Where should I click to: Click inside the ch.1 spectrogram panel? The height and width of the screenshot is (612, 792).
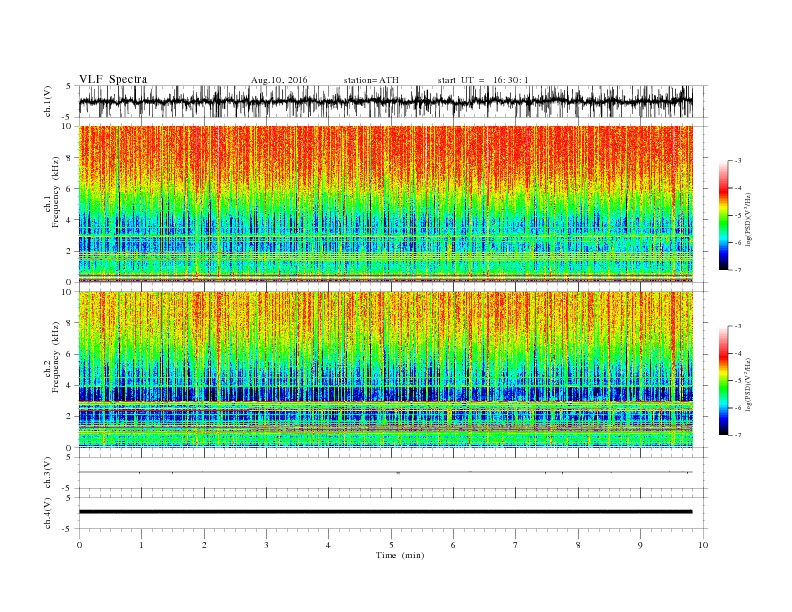coord(385,204)
